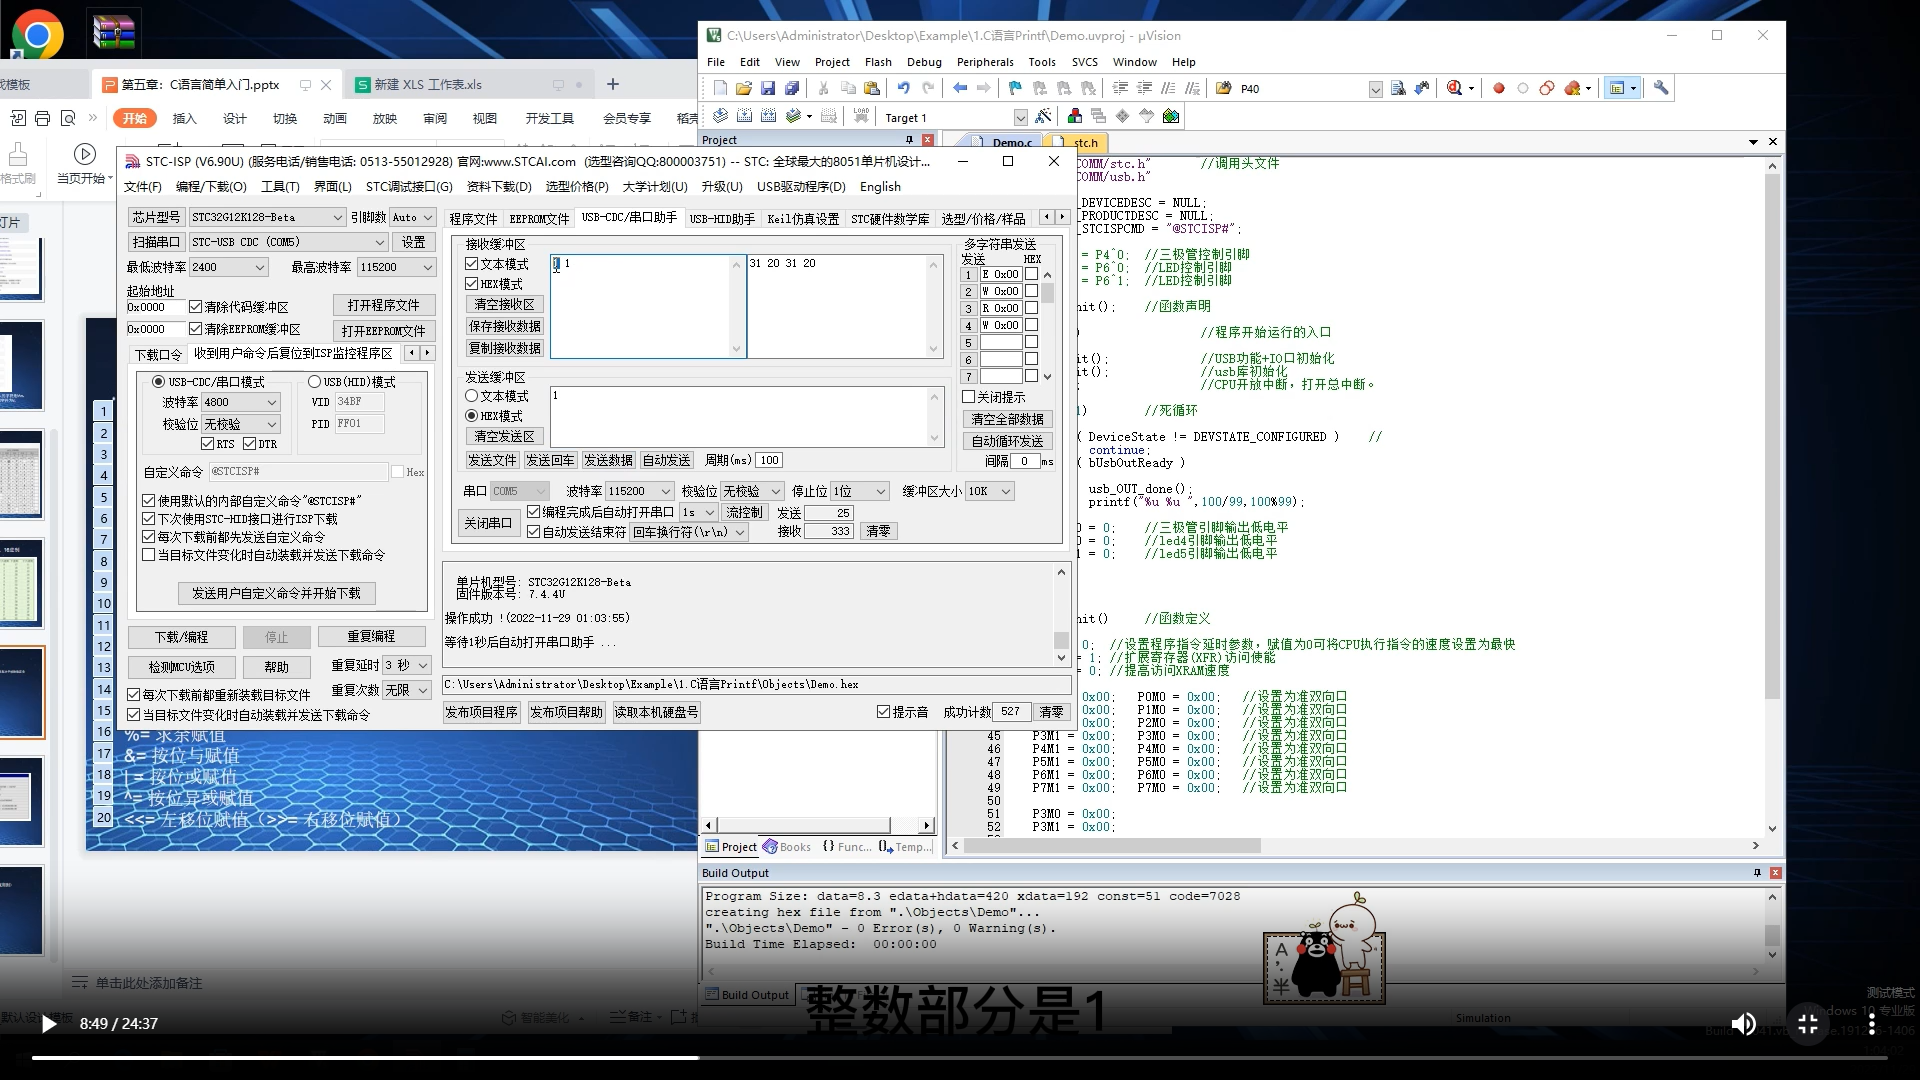Click Build target icon in µVision
The width and height of the screenshot is (1920, 1080).
point(744,116)
